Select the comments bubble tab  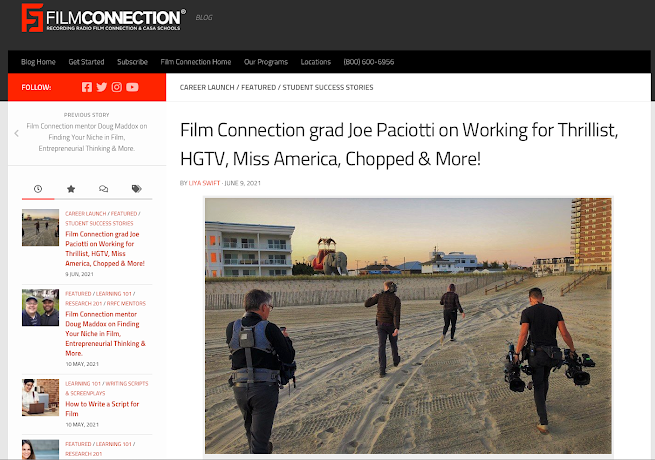103,189
